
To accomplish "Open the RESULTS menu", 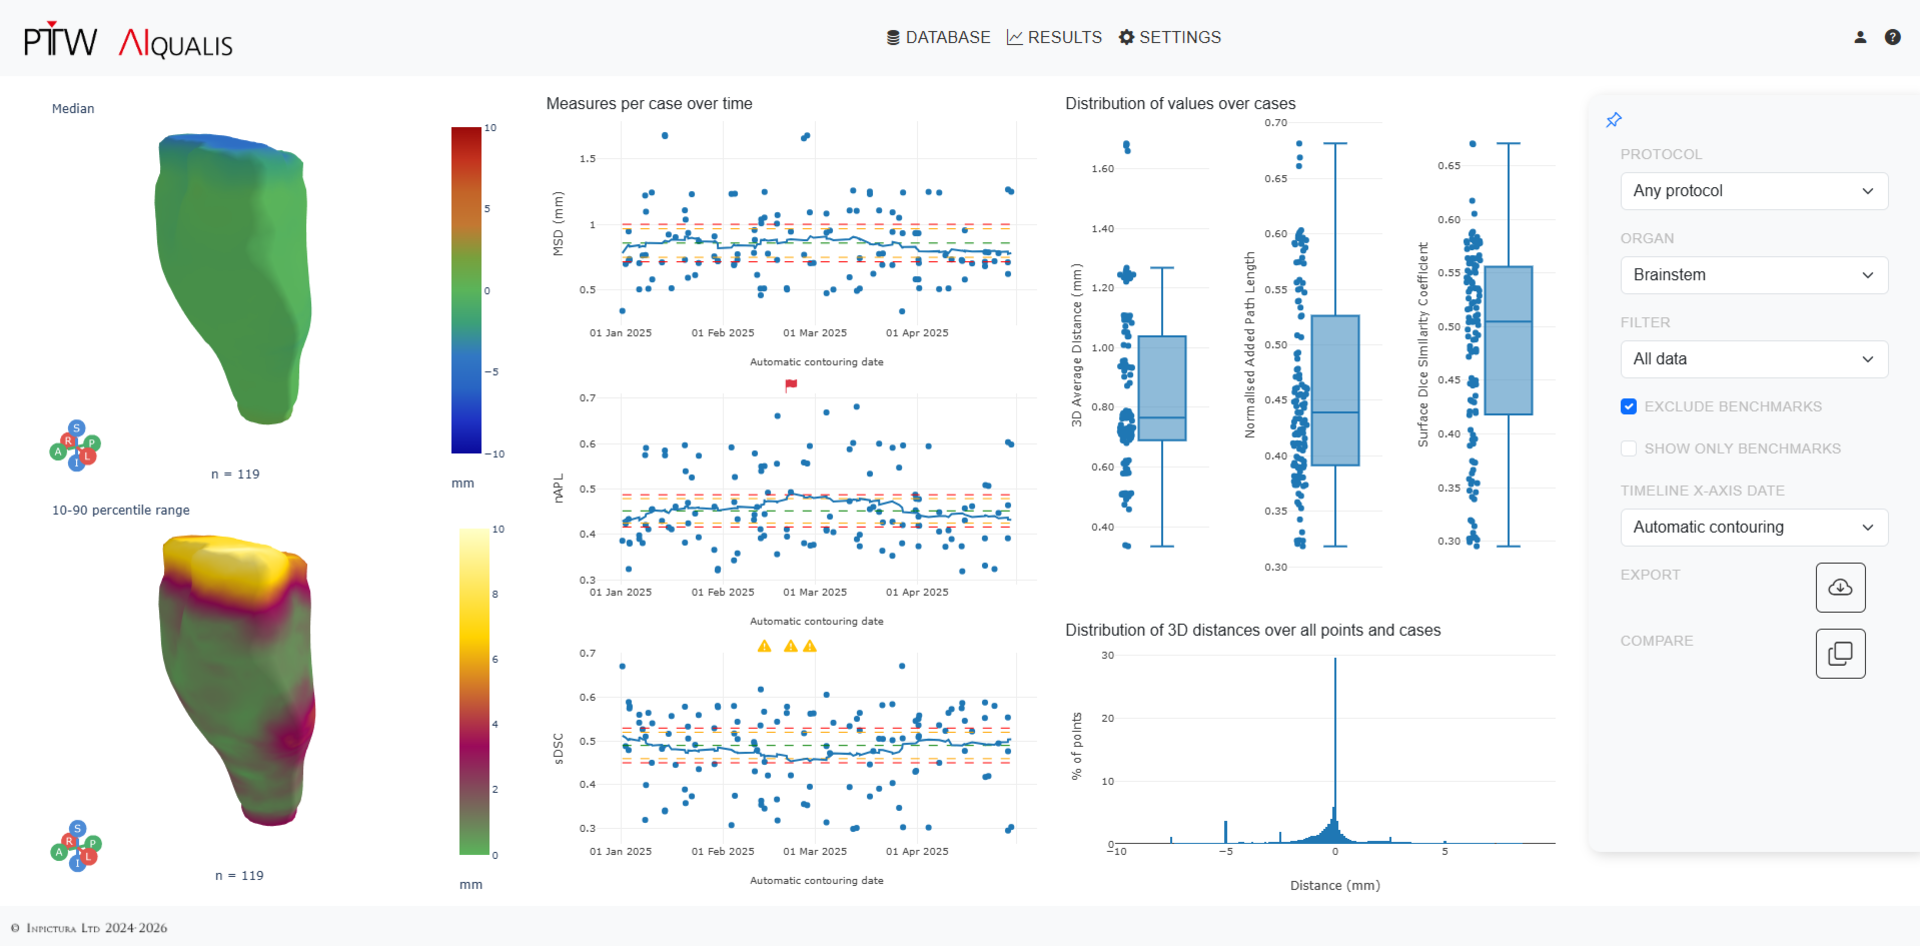I will [x=1054, y=37].
